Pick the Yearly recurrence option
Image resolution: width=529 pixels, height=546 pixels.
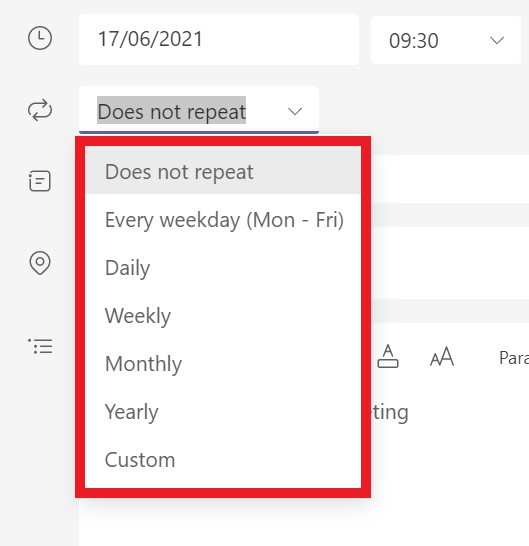(x=223, y=412)
